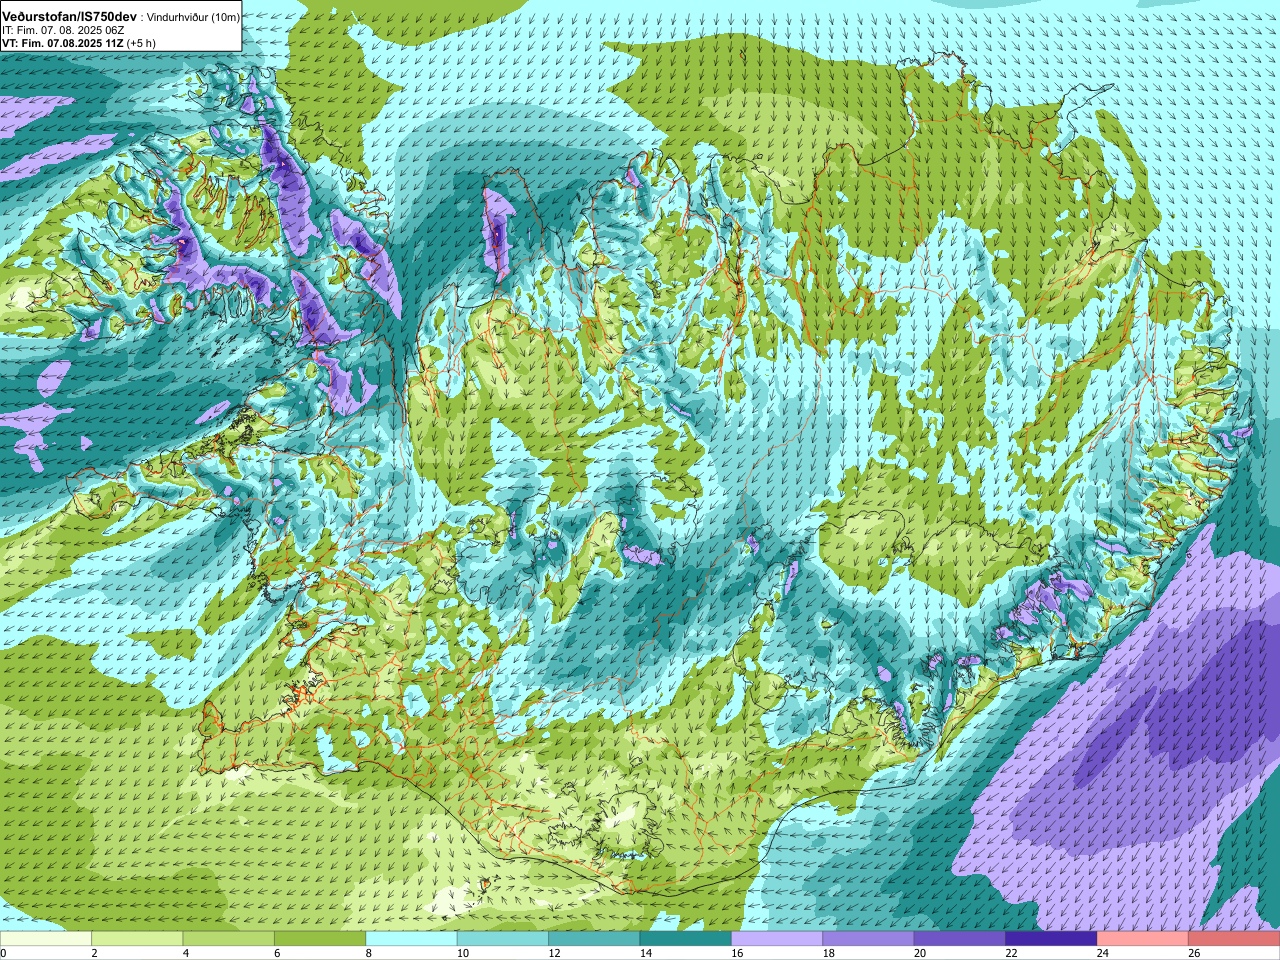
Task: Click the legend scale number 4
Action: (x=185, y=953)
